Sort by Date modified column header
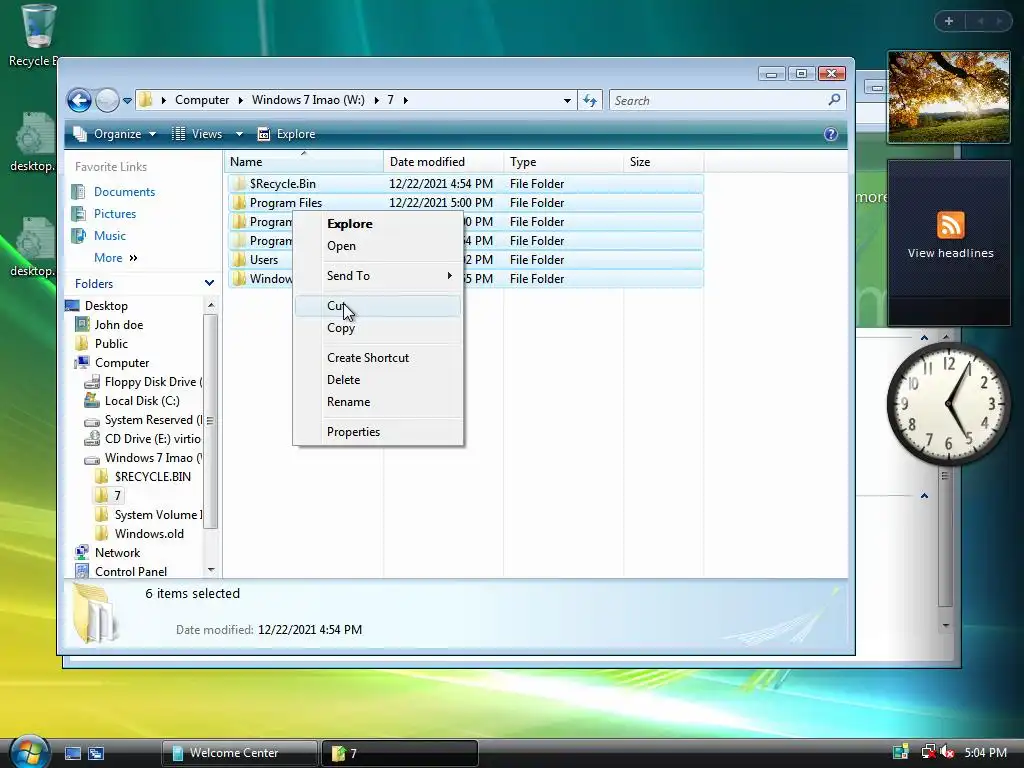1024x768 pixels. [x=443, y=161]
